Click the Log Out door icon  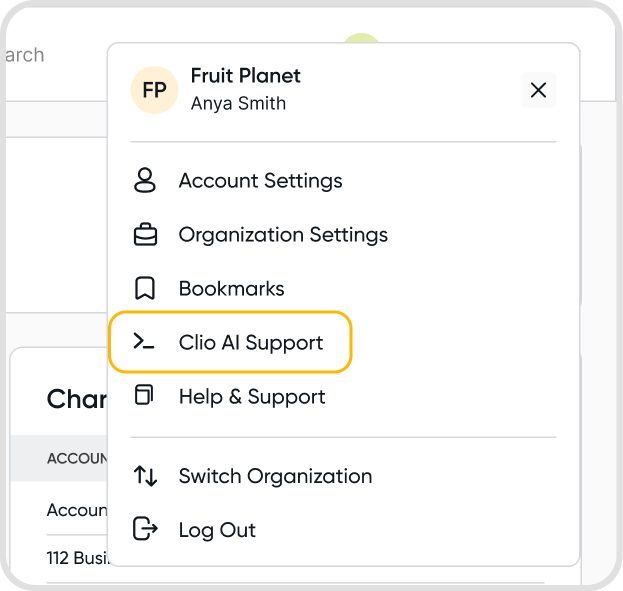pyautogui.click(x=145, y=530)
